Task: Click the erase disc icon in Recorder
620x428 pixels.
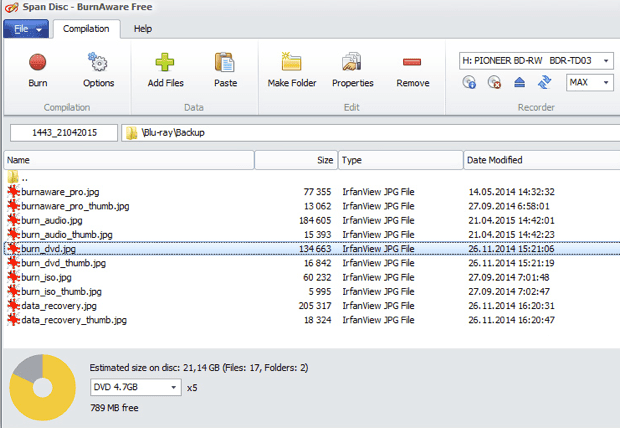Action: coord(494,82)
